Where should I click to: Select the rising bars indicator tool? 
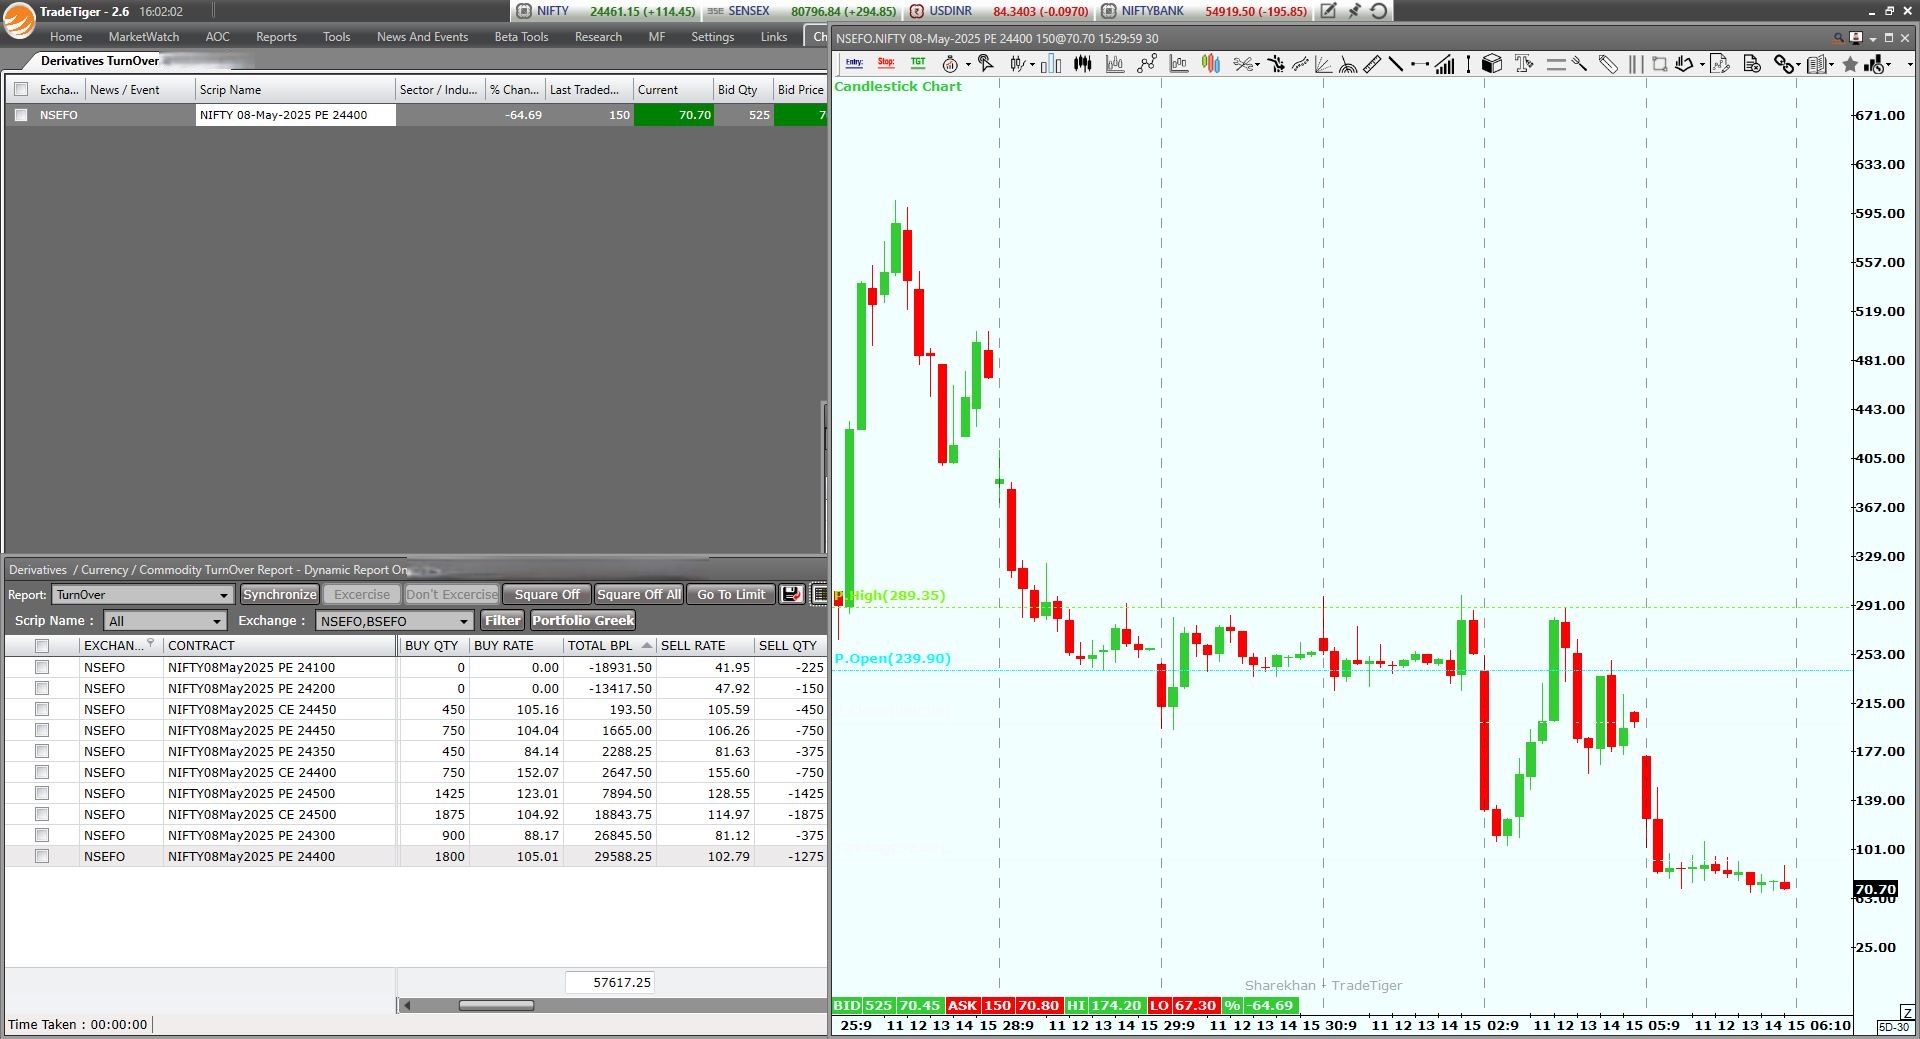(1445, 64)
